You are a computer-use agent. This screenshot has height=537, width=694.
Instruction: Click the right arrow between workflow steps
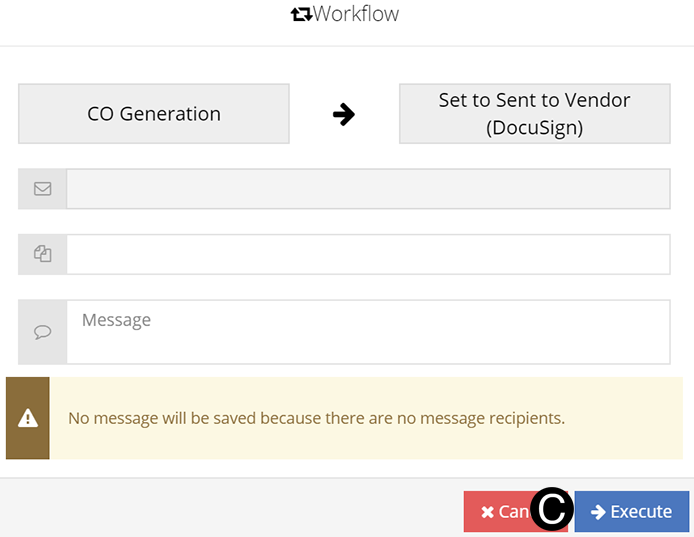tap(344, 115)
